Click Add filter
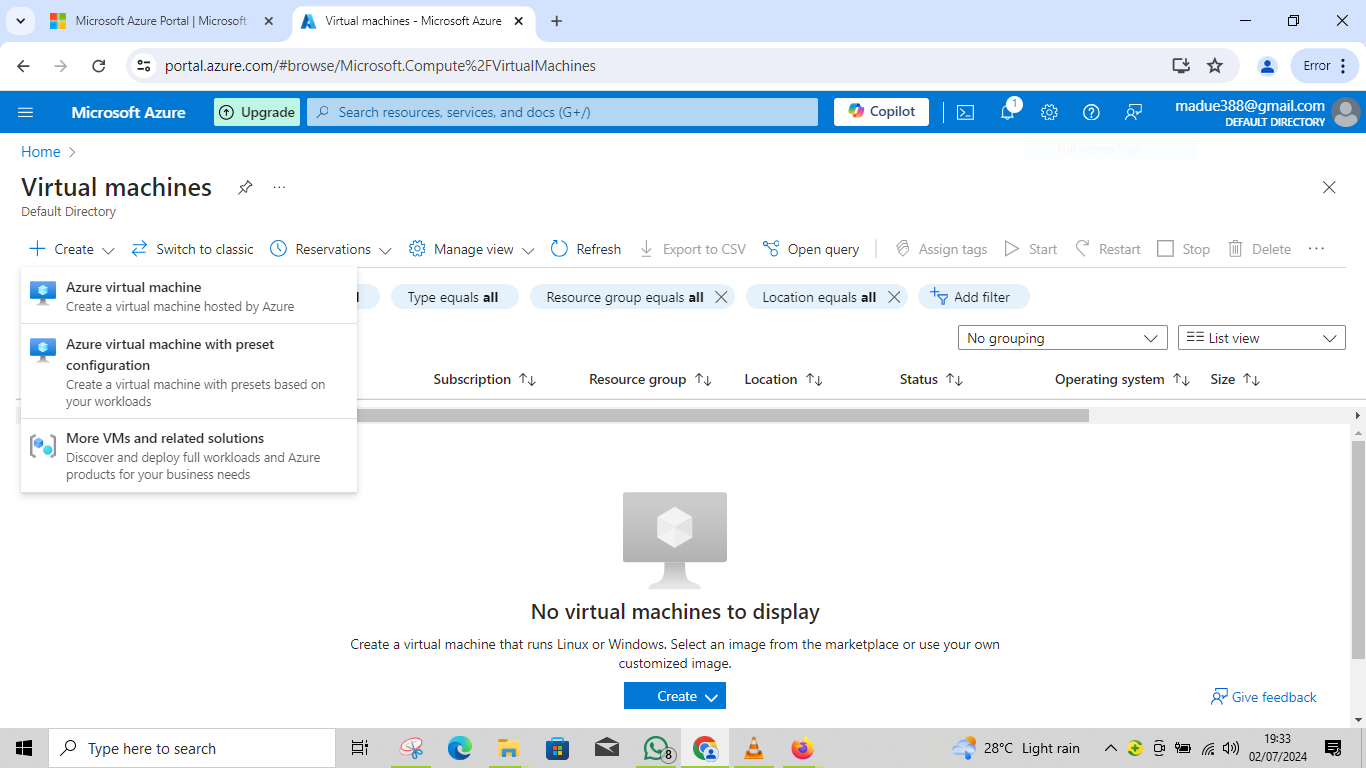 point(973,297)
